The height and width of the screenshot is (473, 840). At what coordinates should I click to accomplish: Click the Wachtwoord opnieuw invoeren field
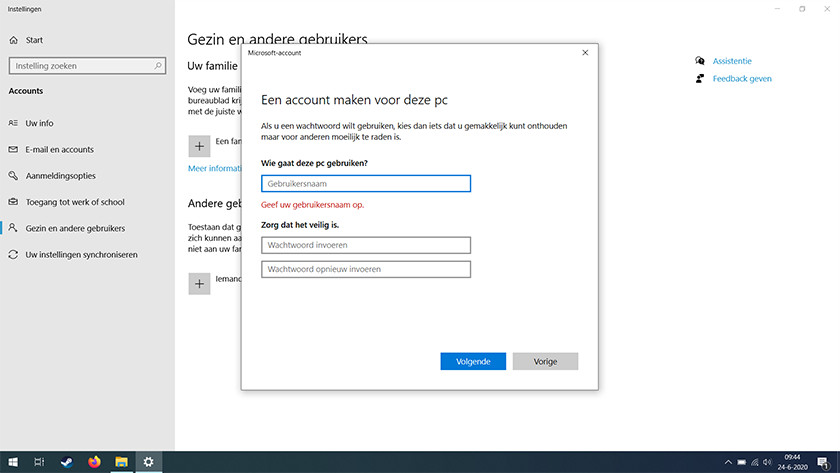(365, 269)
